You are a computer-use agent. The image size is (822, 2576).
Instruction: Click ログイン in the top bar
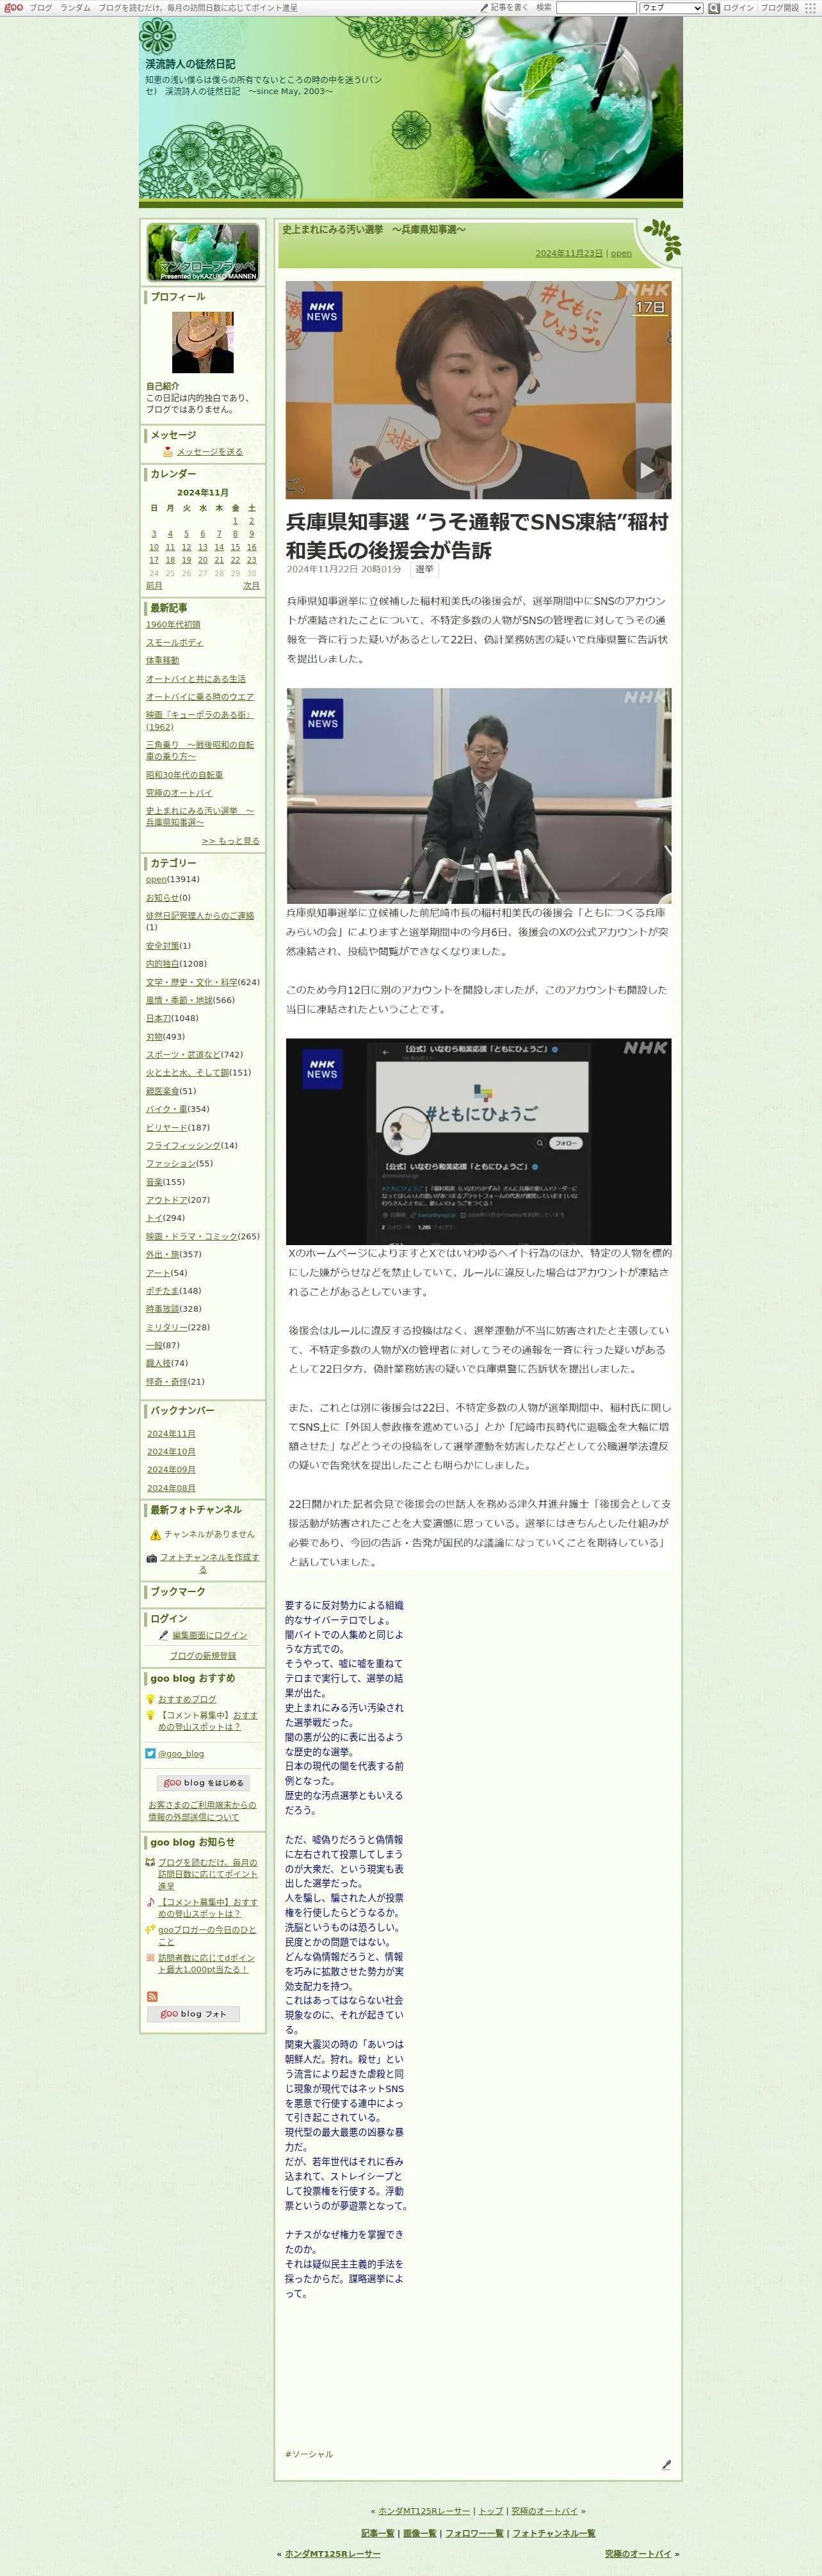coord(738,8)
